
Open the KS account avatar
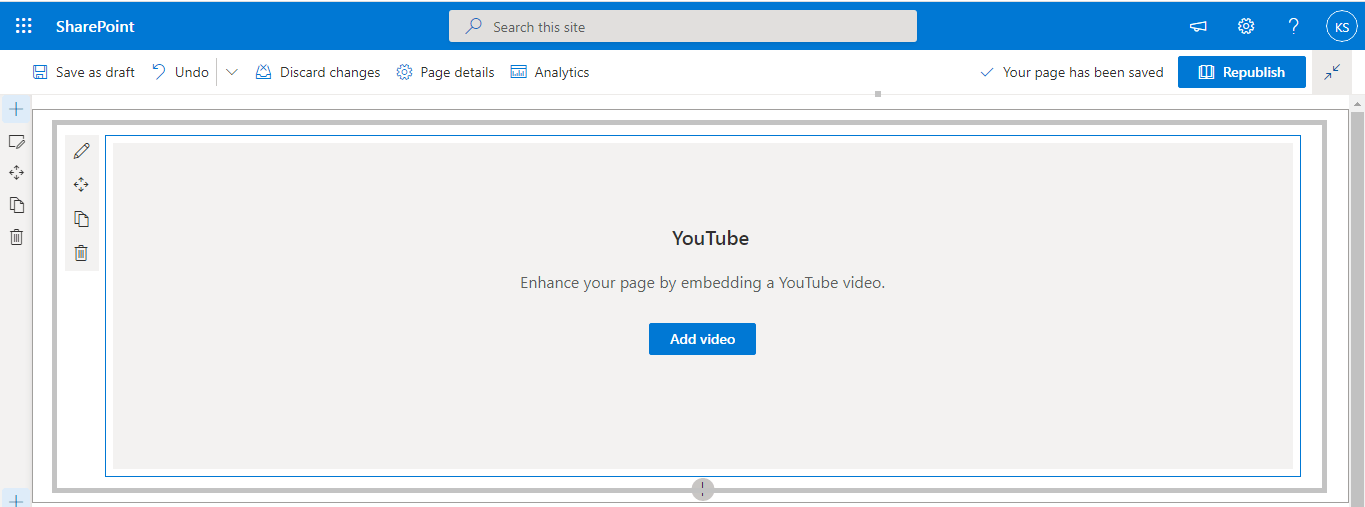pos(1341,27)
